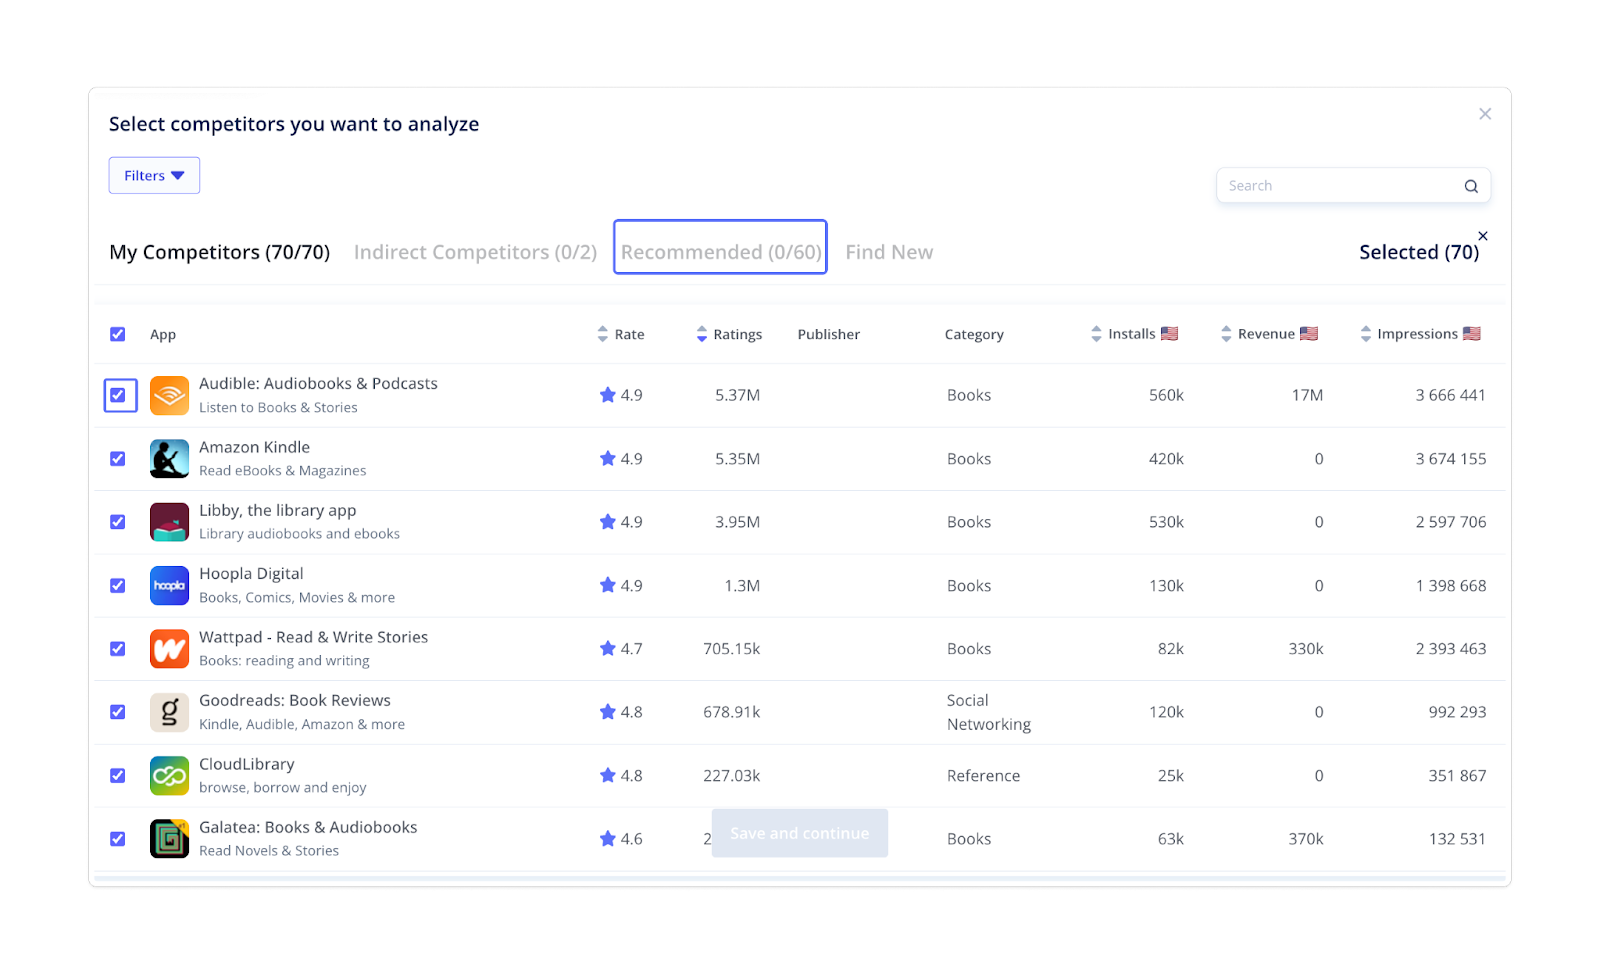Open the Amazon Kindle app icon
This screenshot has width=1600, height=977.
(169, 459)
